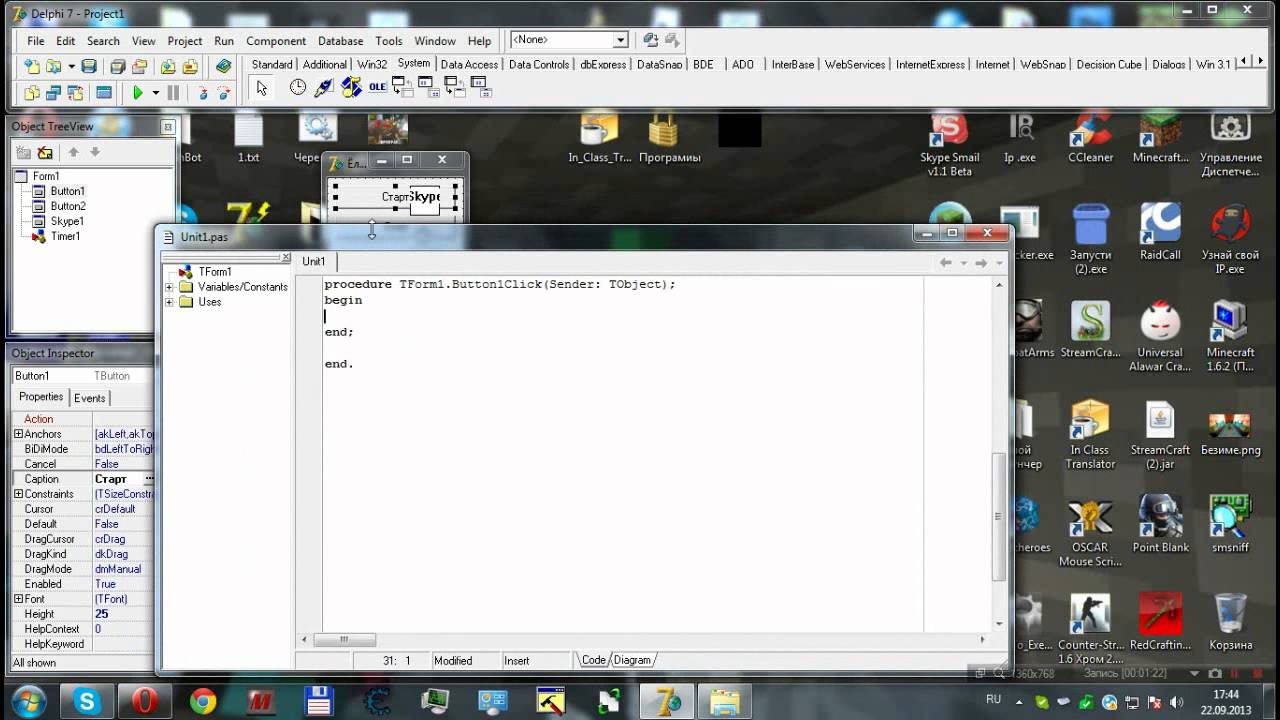Open the Component menu
Image resolution: width=1280 pixels, height=720 pixels.
click(276, 41)
